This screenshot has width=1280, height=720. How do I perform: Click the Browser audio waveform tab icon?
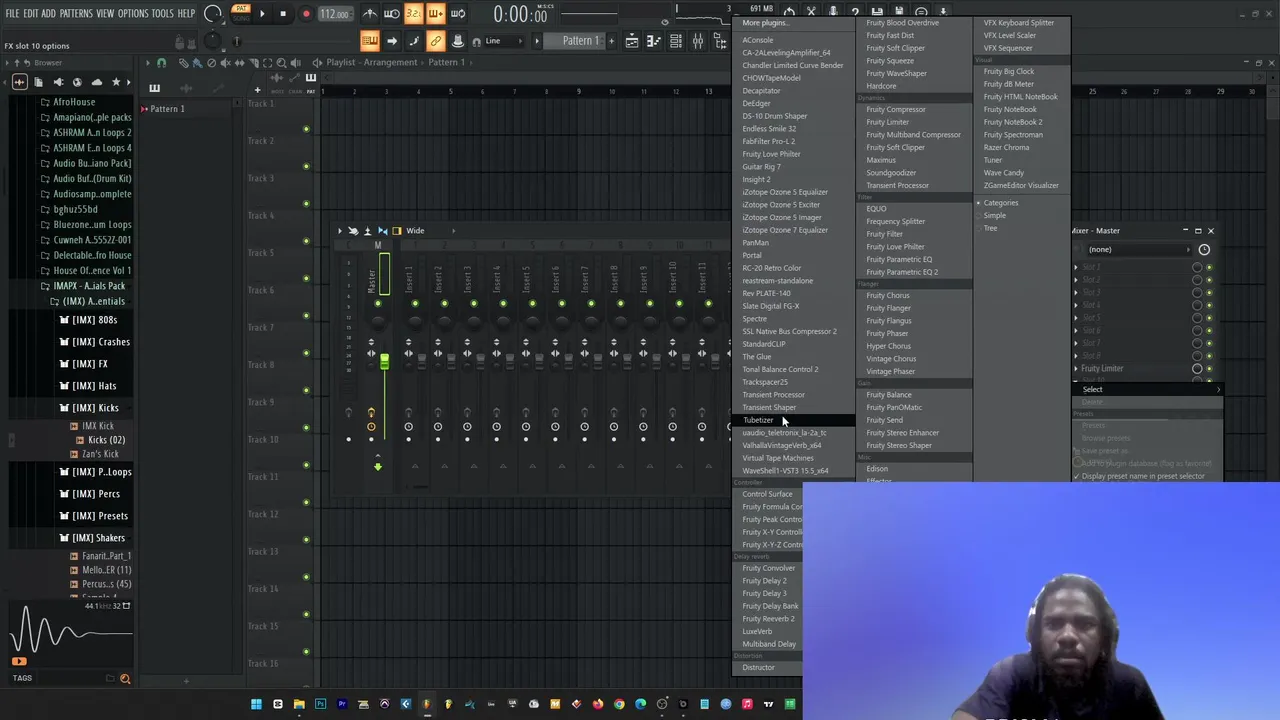[20, 82]
